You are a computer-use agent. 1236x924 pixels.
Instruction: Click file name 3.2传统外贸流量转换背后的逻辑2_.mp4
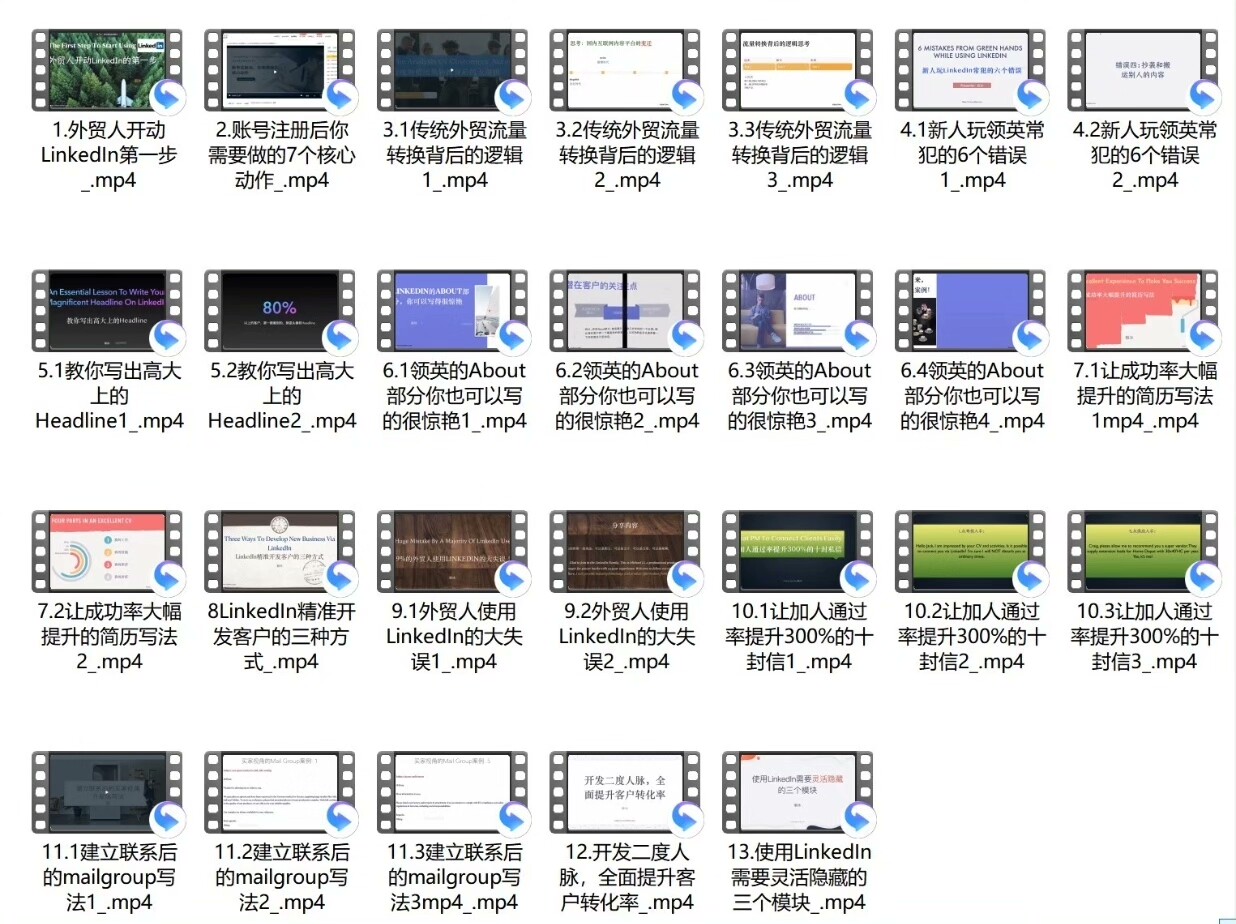(626, 155)
